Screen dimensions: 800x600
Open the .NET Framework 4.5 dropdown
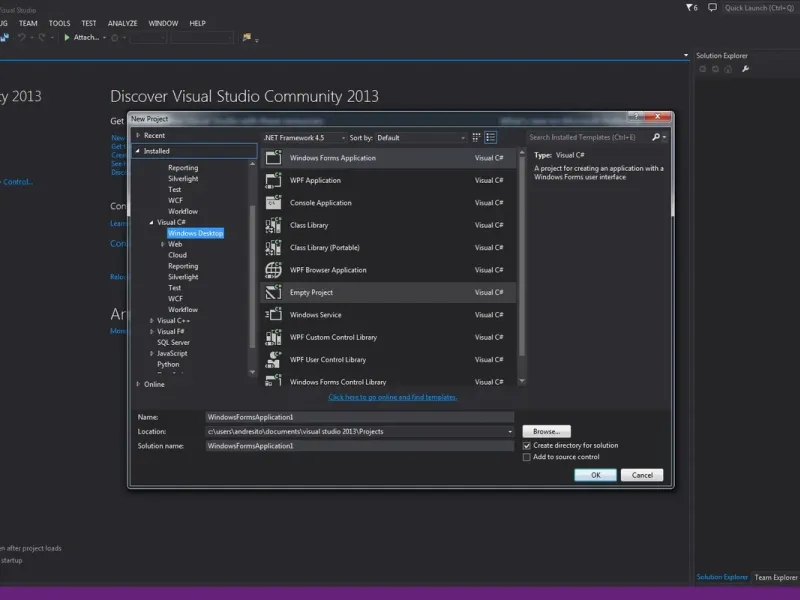(x=305, y=138)
